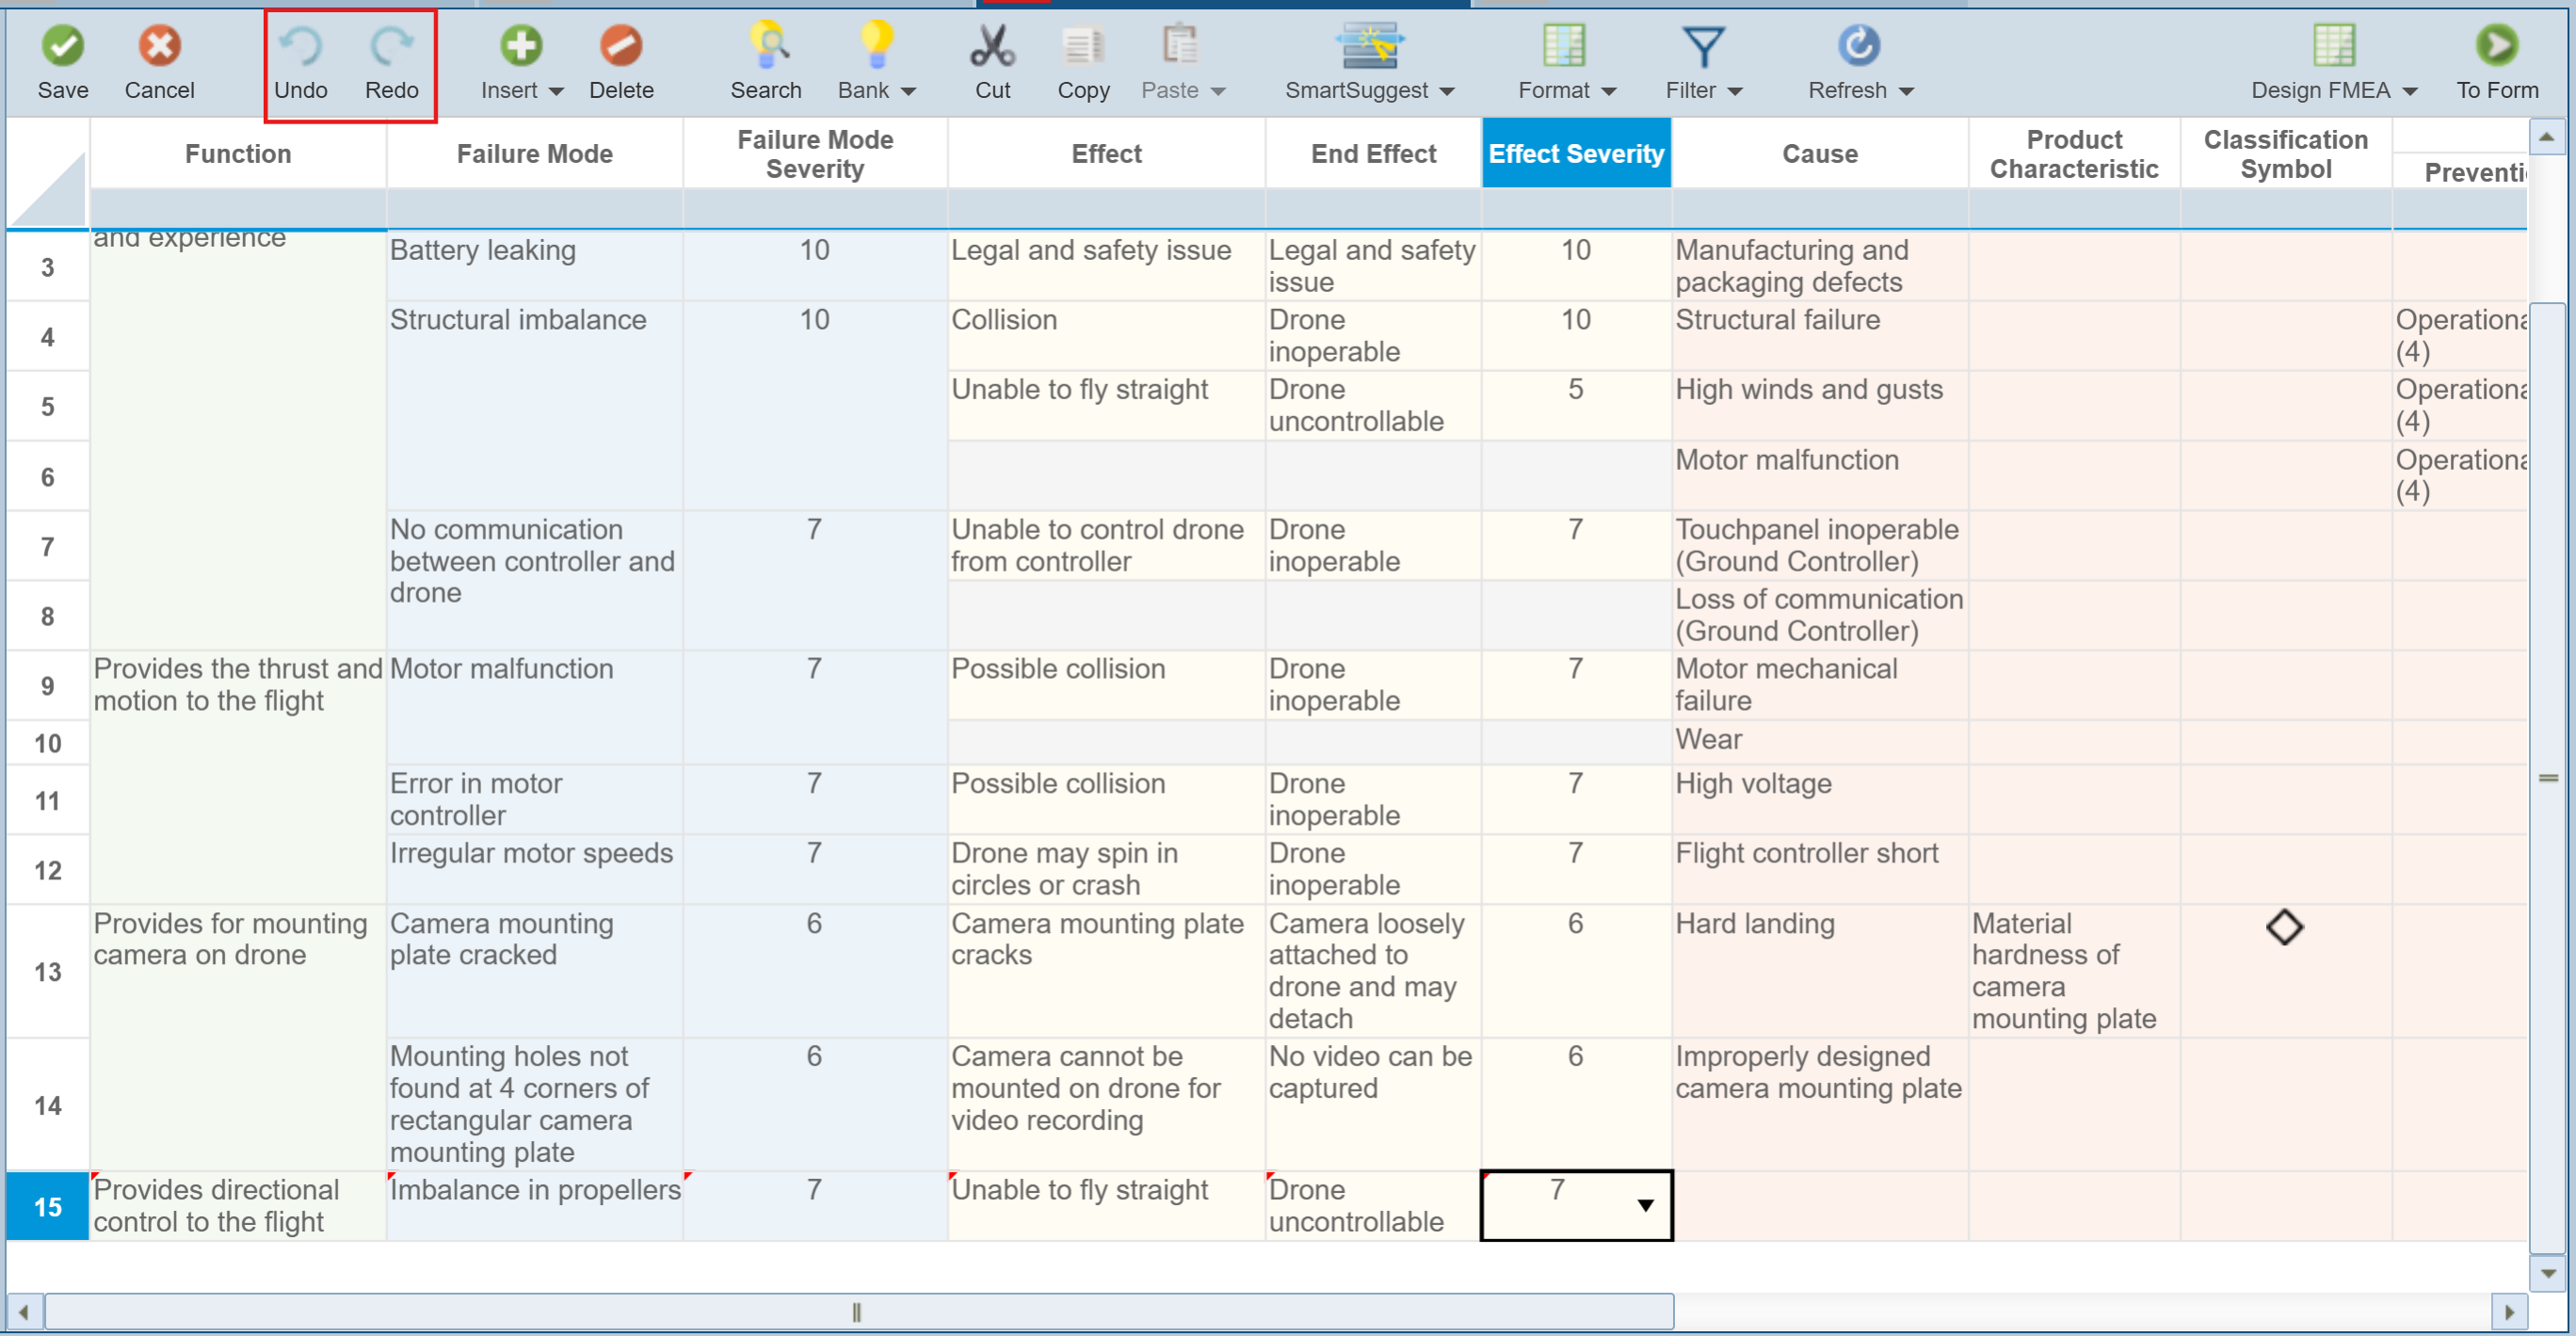Open Effect Severity dropdown in row 15
This screenshot has height=1336, width=2576.
tap(1645, 1206)
